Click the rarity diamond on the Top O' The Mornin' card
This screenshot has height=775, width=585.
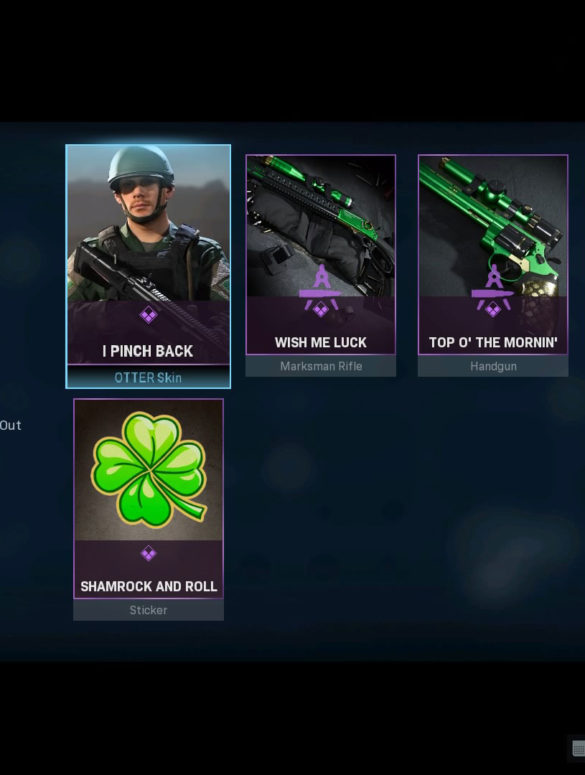coord(493,310)
